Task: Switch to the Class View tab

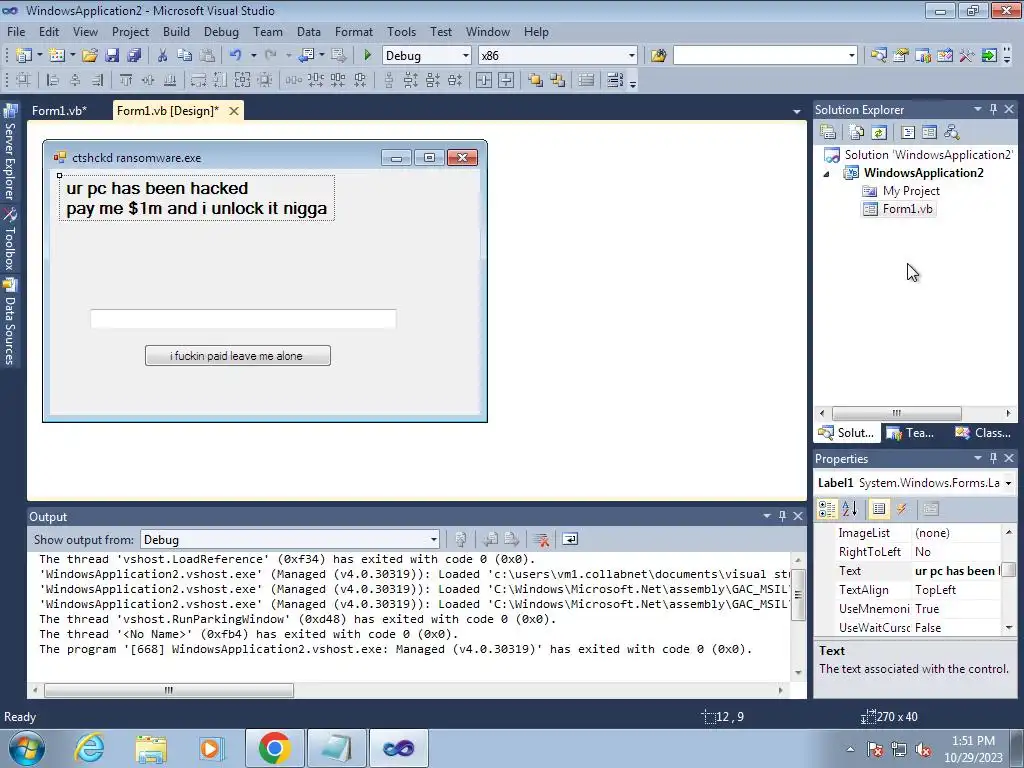Action: (983, 432)
